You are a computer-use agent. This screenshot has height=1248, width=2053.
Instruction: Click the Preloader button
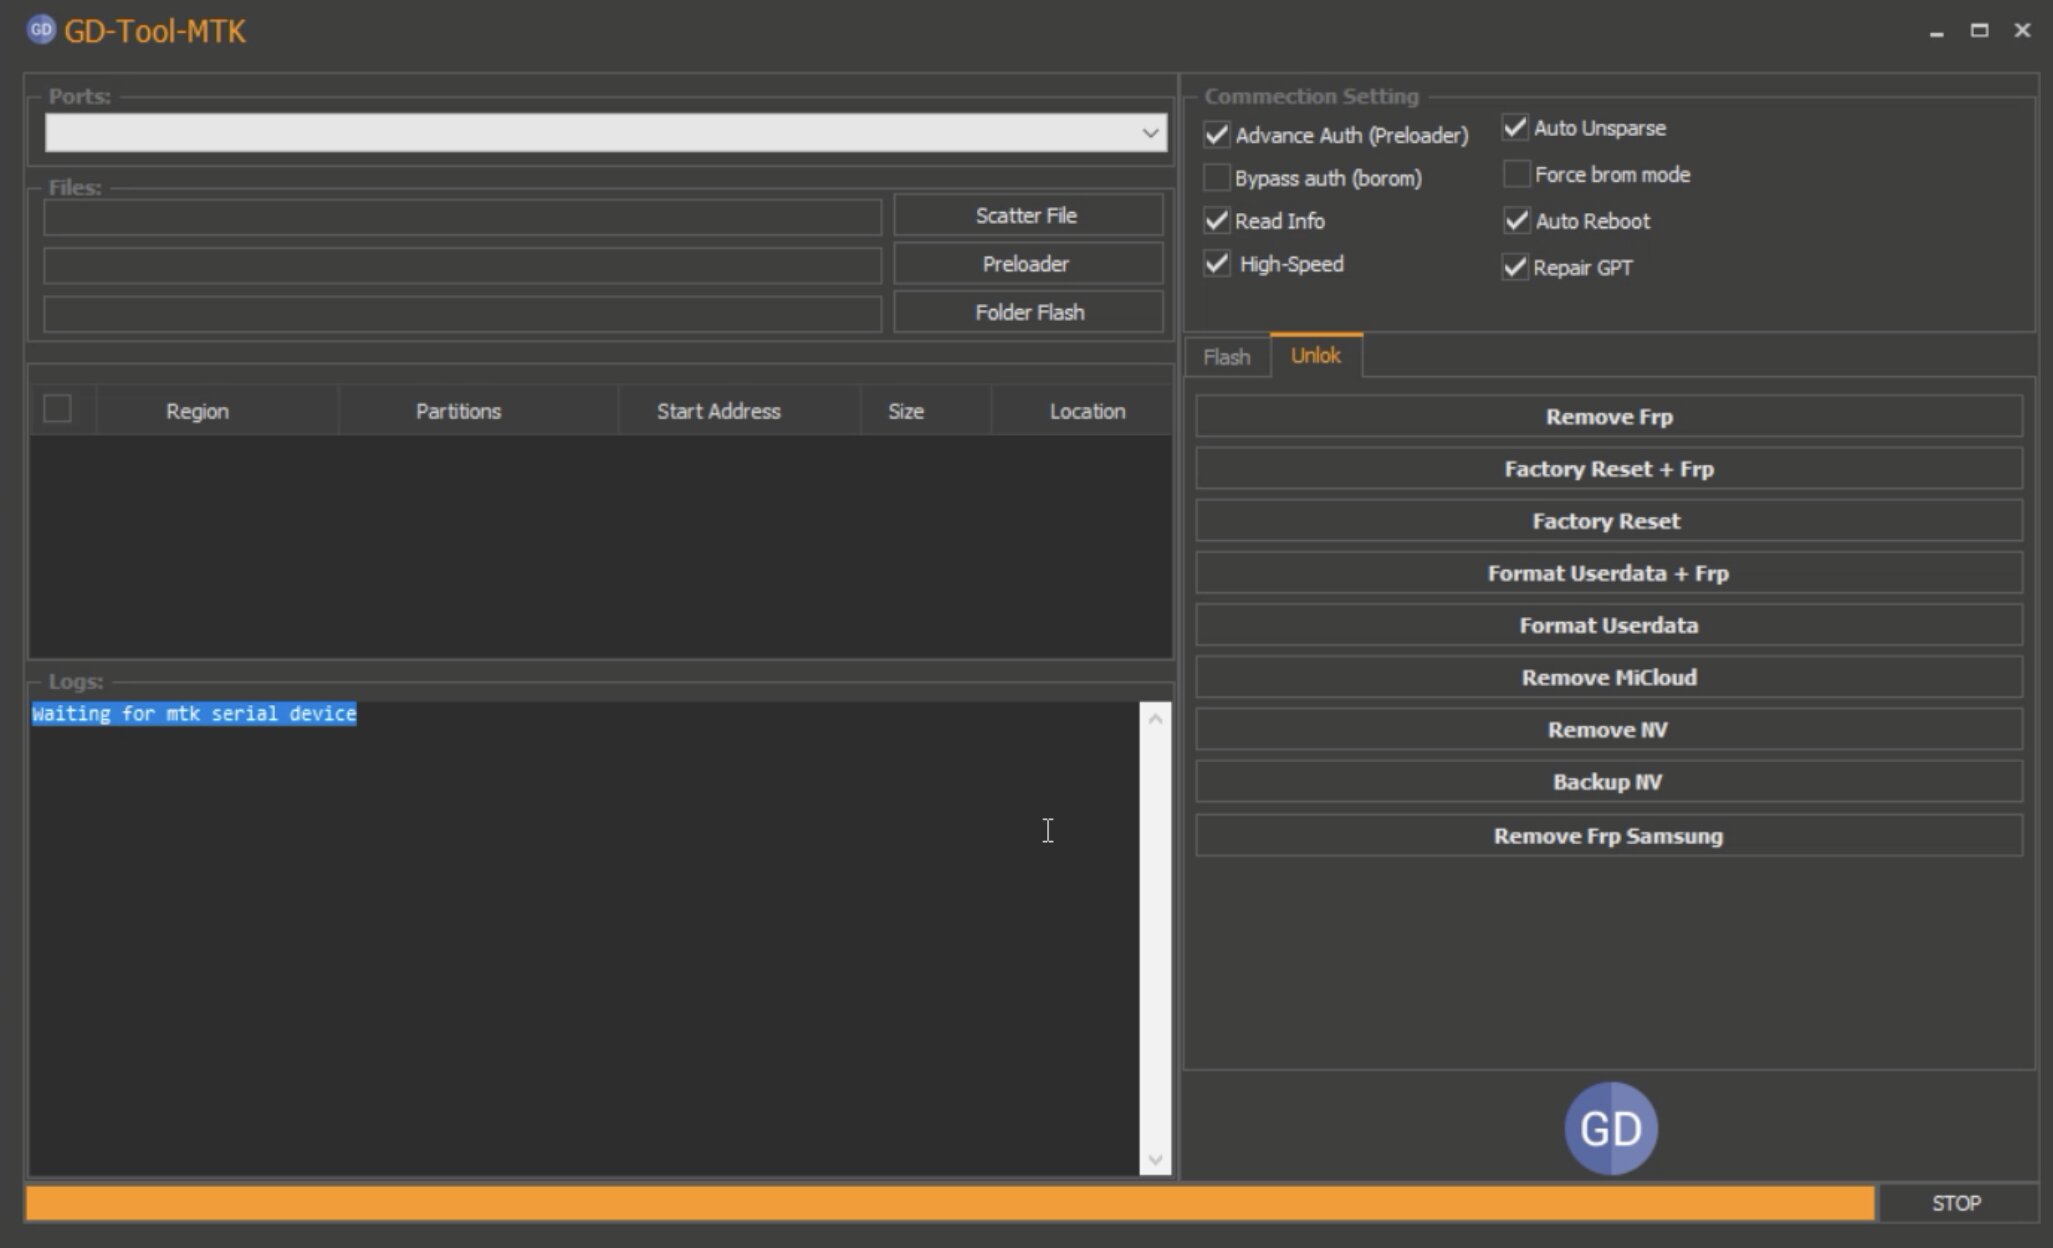(x=1026, y=264)
